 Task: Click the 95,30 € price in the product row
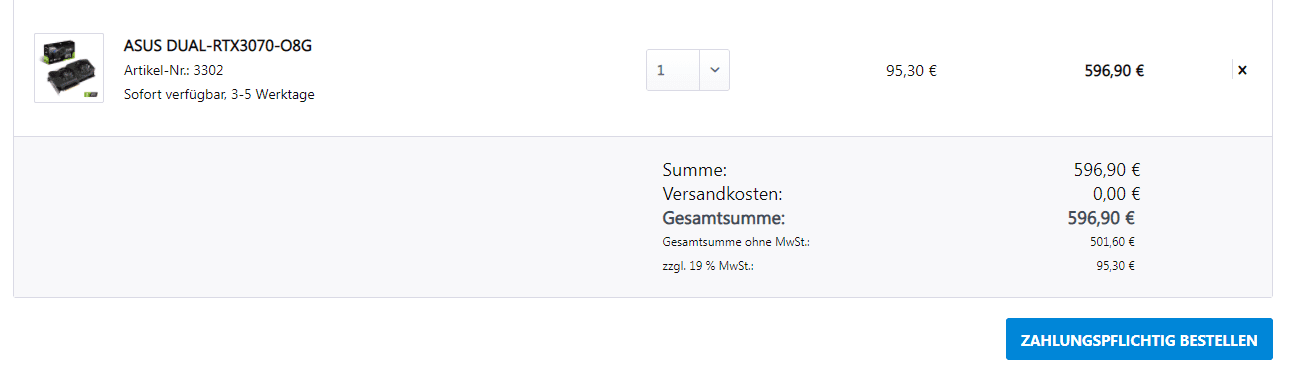(911, 71)
